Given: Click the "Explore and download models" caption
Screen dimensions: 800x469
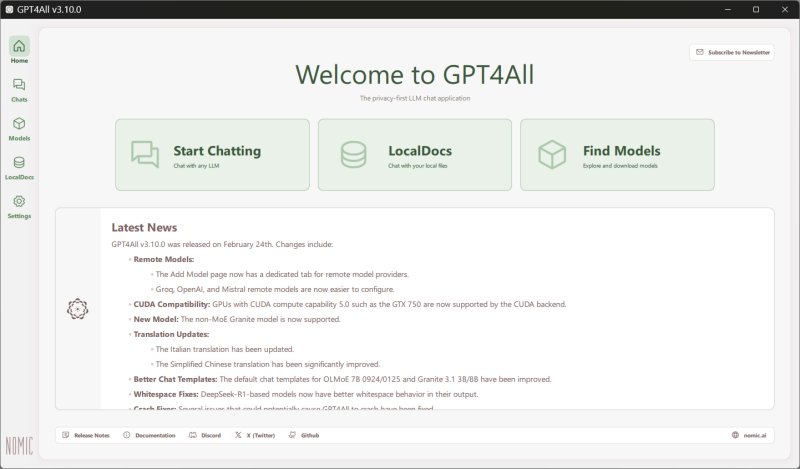Looking at the screenshot, I should point(620,166).
